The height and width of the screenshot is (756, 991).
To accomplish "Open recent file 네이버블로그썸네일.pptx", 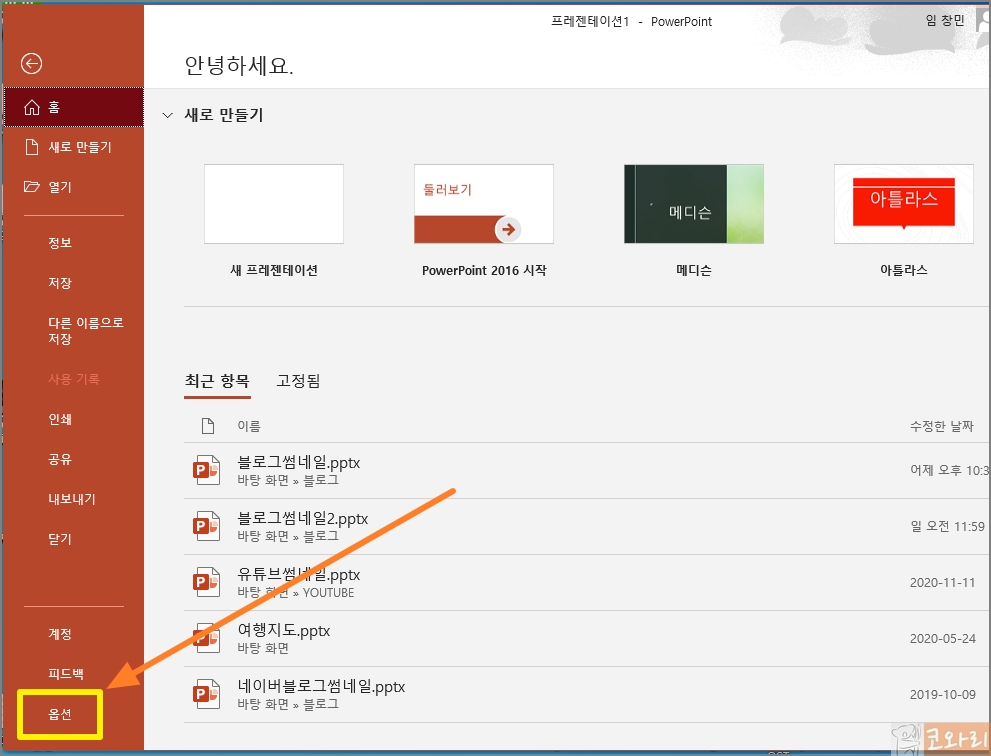I will click(x=587, y=694).
